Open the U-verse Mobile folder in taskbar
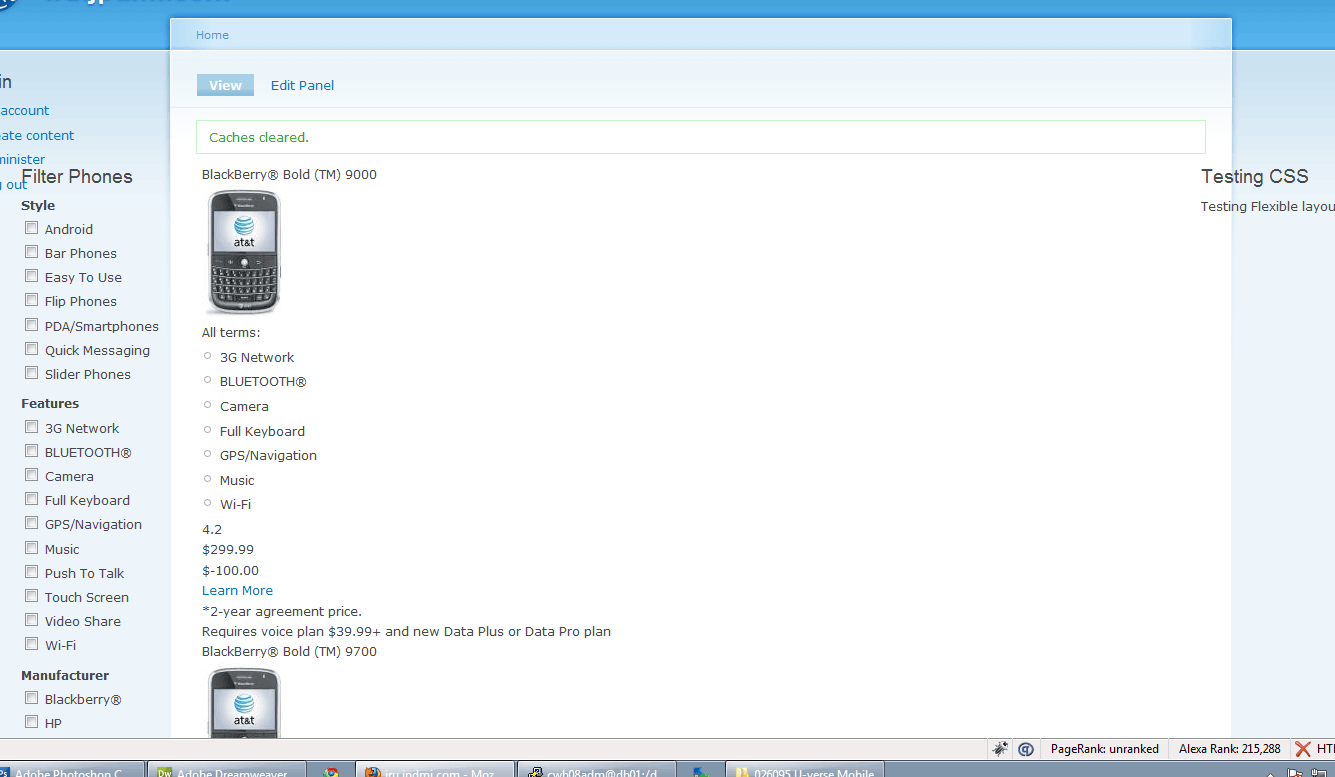The height and width of the screenshot is (777, 1335). point(806,772)
